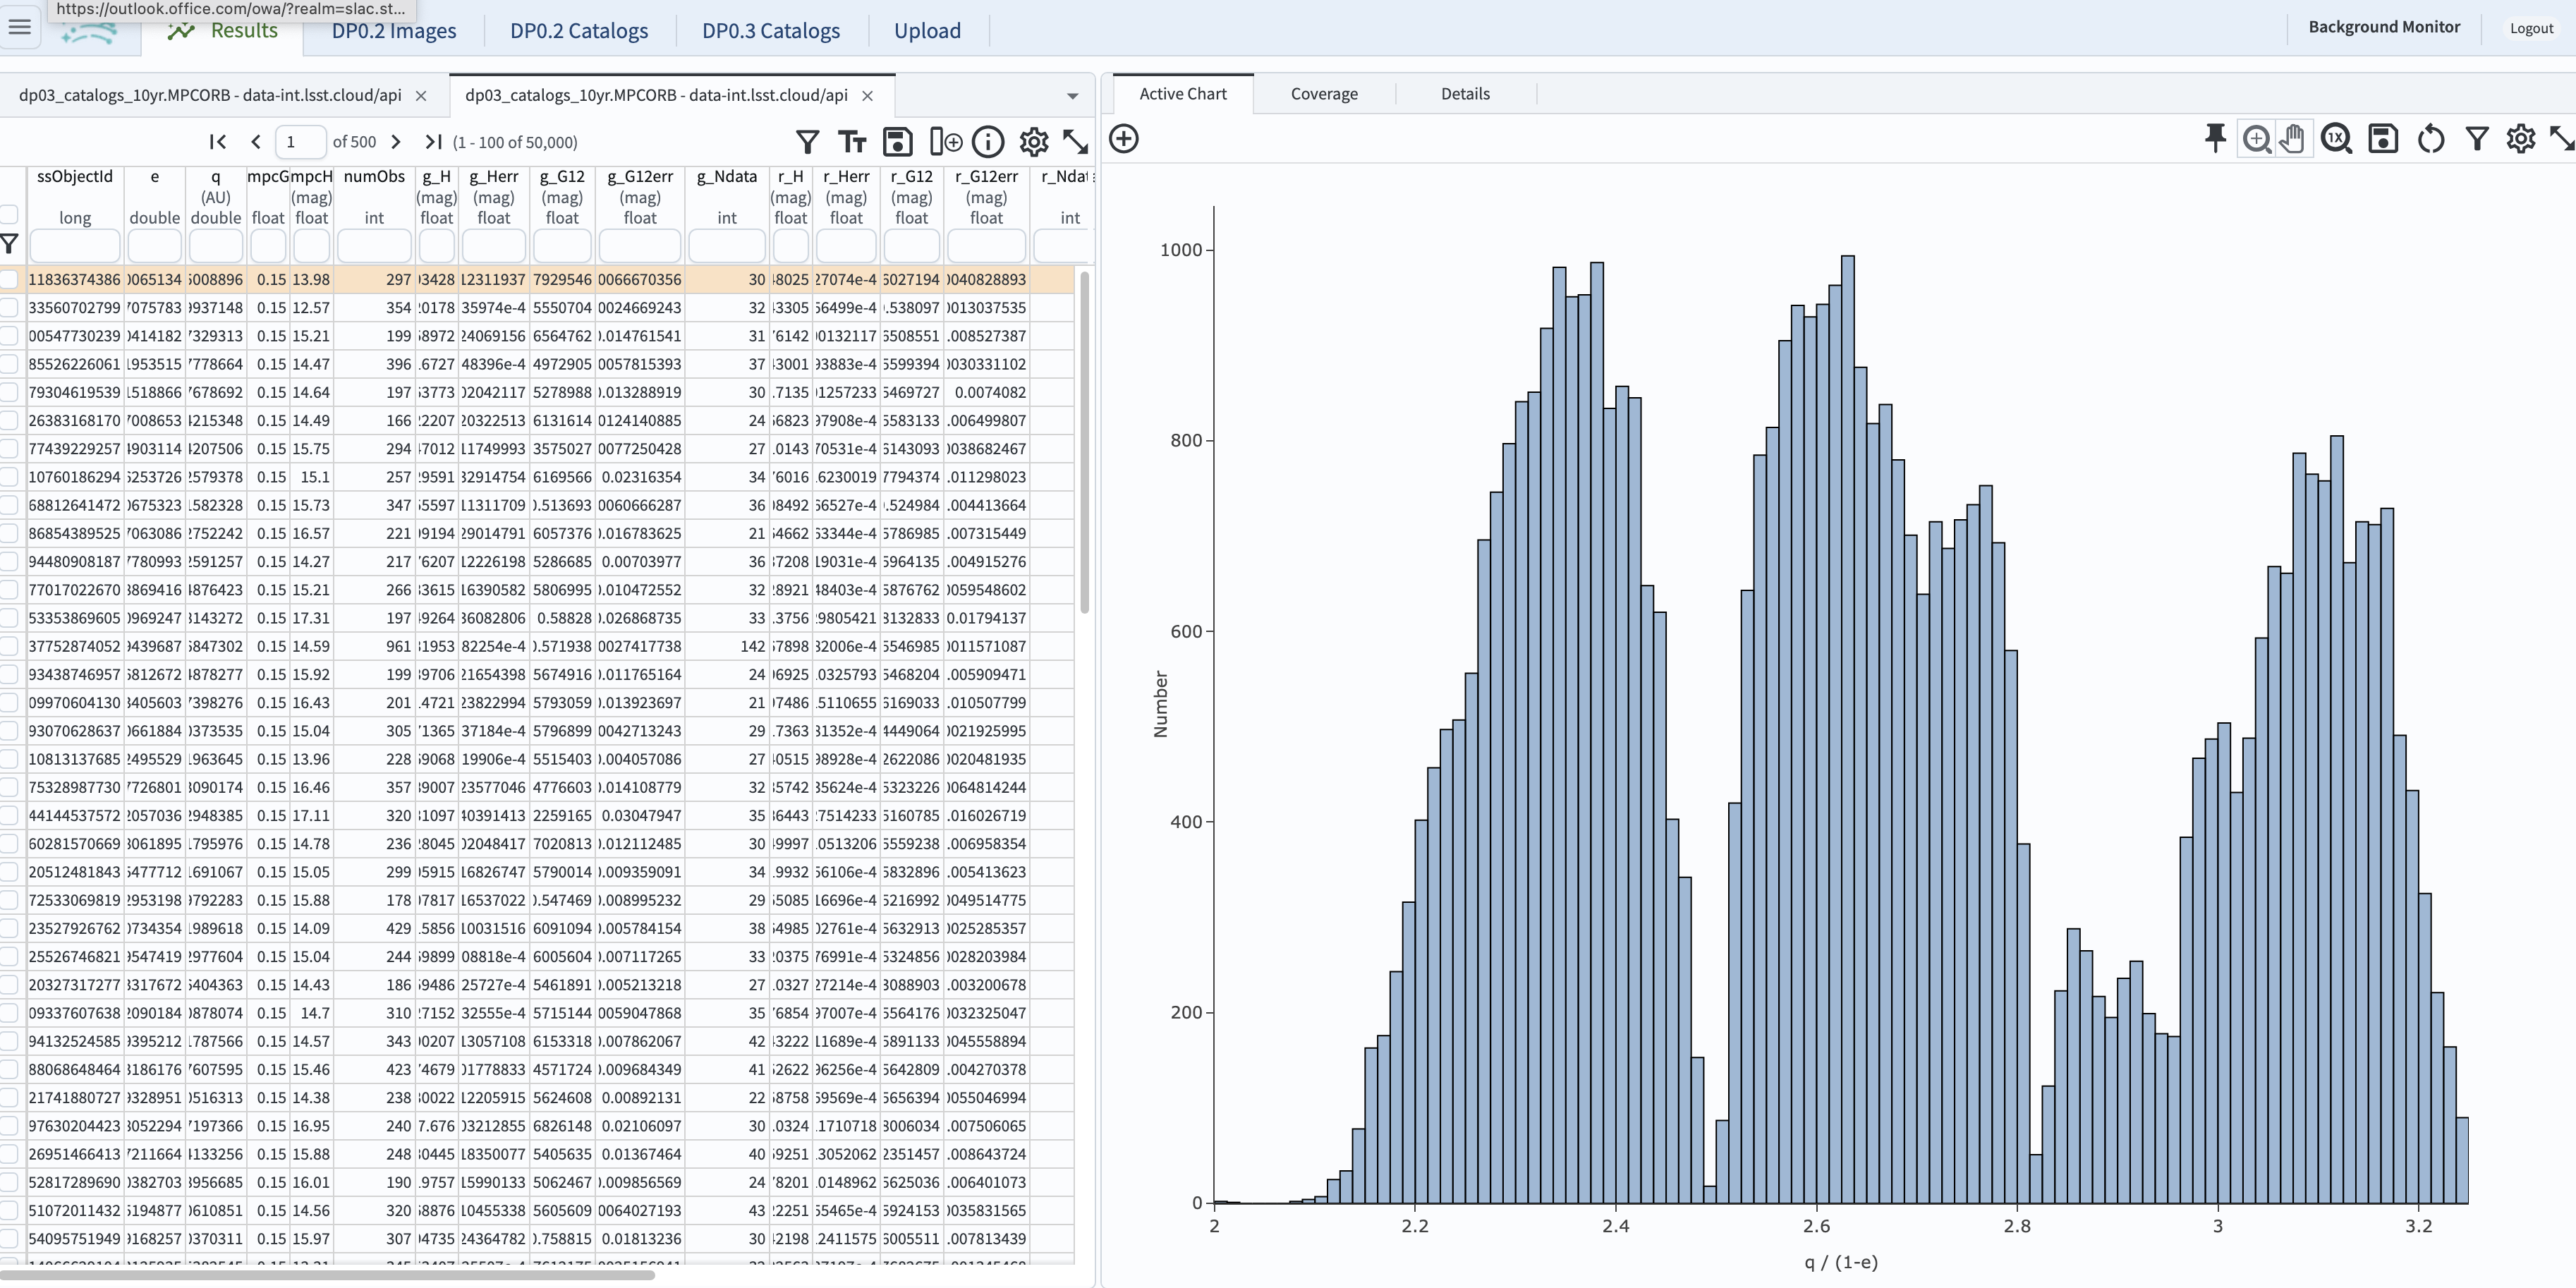The height and width of the screenshot is (1288, 2576).
Task: Open table tabs dropdown arrow
Action: [1072, 96]
